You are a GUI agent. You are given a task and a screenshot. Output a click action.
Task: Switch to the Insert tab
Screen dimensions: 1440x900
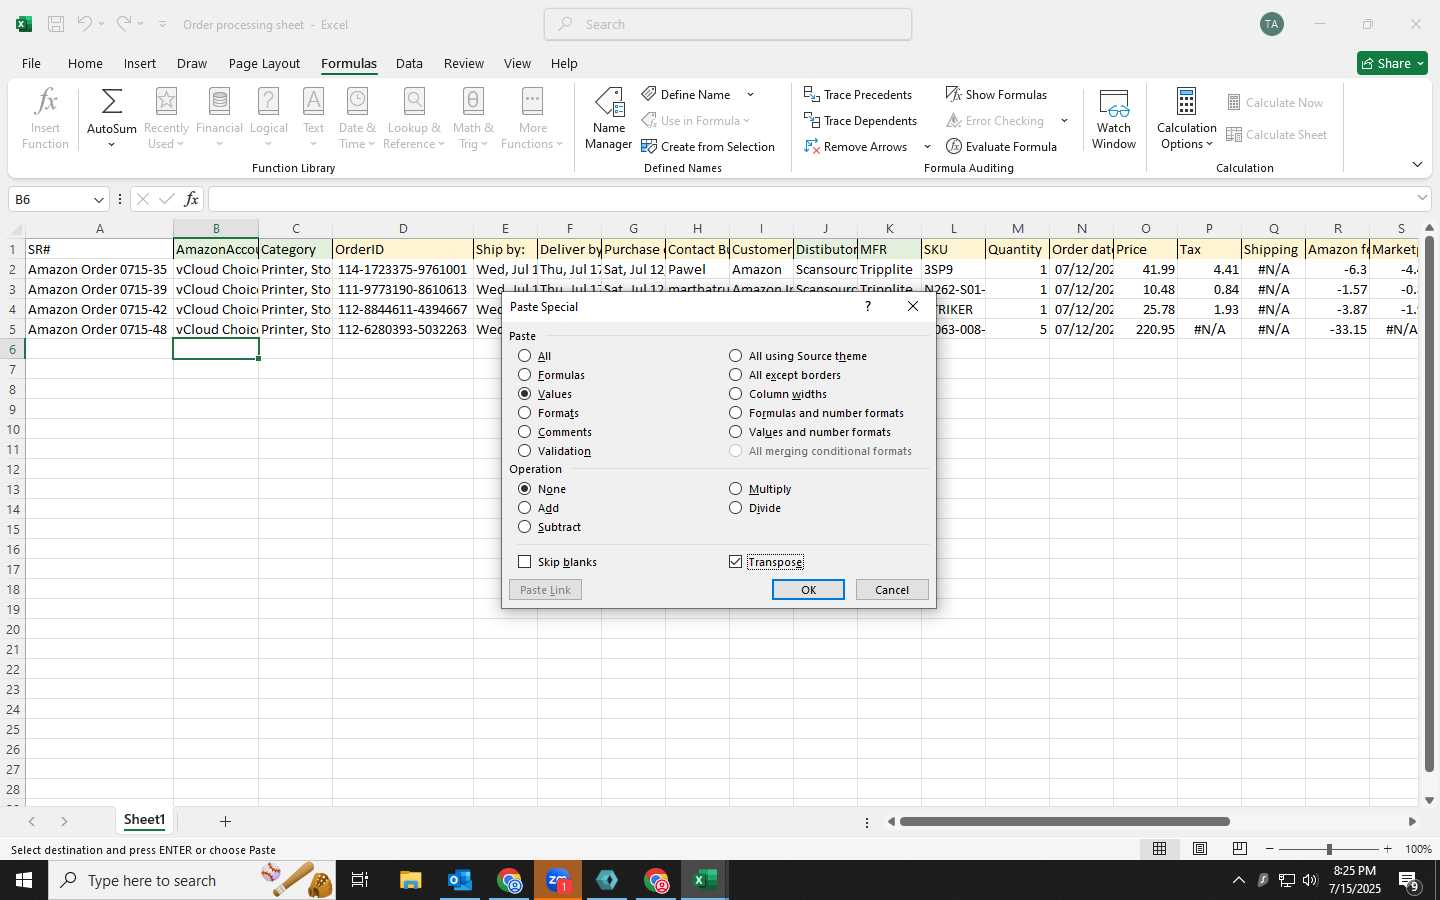(x=140, y=63)
